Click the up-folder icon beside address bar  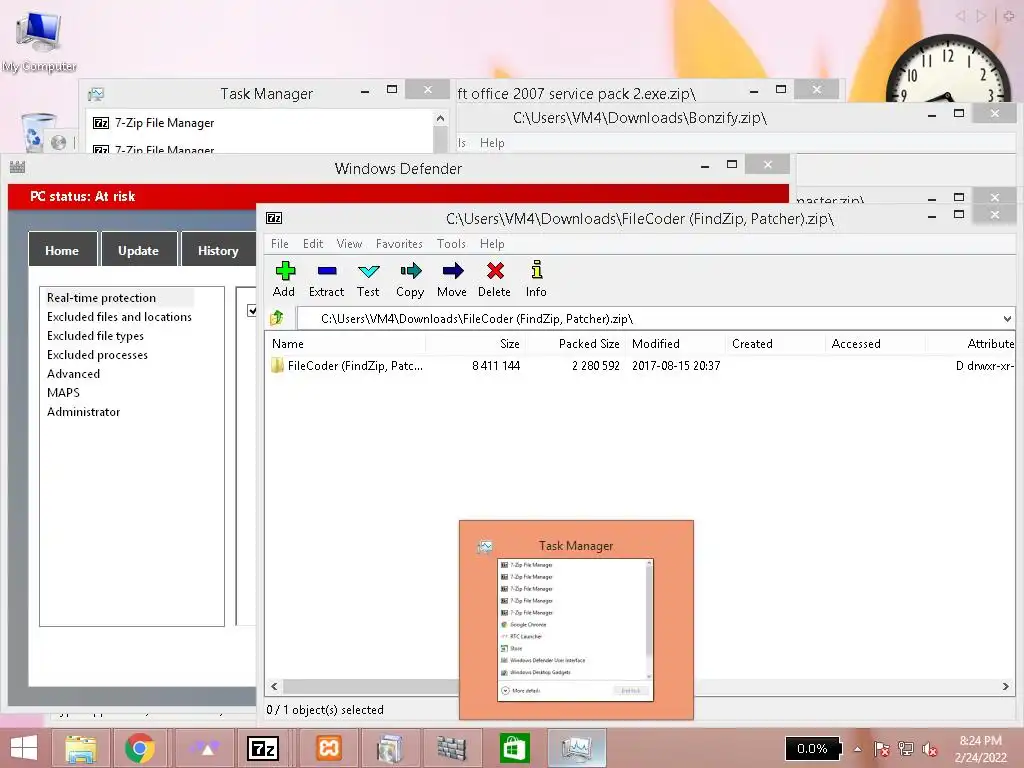click(277, 318)
